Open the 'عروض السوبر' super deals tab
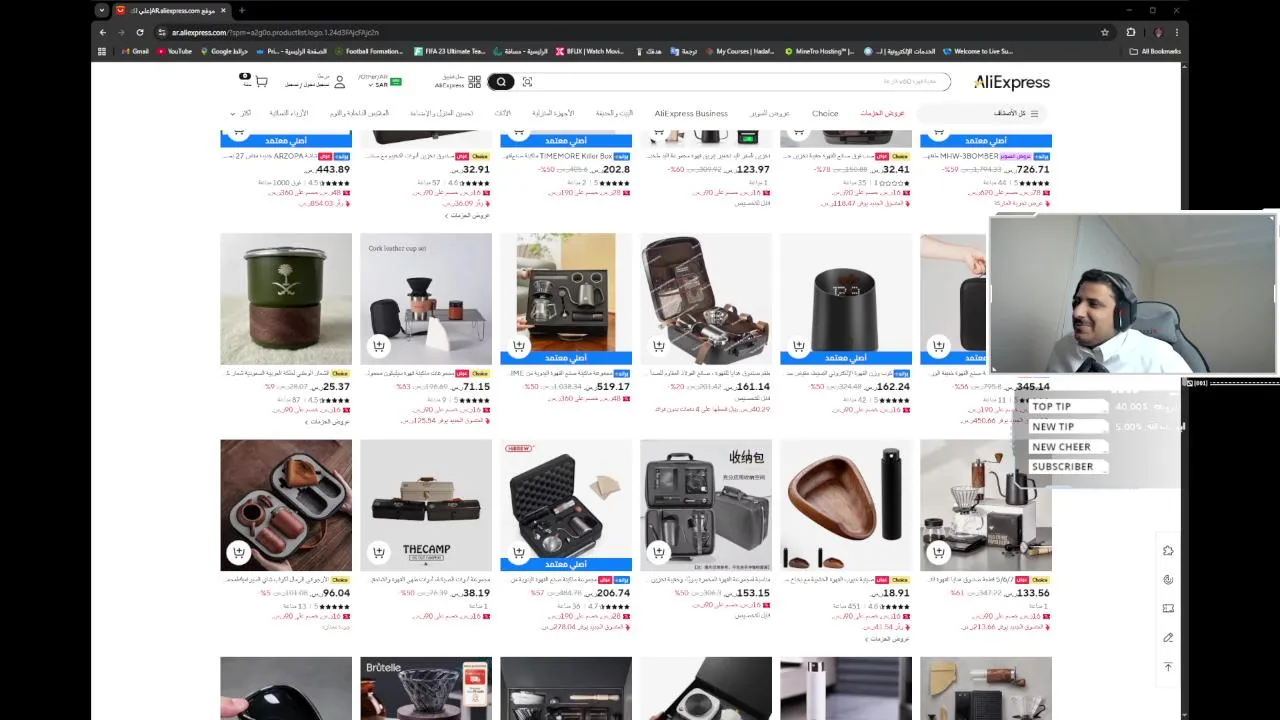1280x720 pixels. point(770,113)
